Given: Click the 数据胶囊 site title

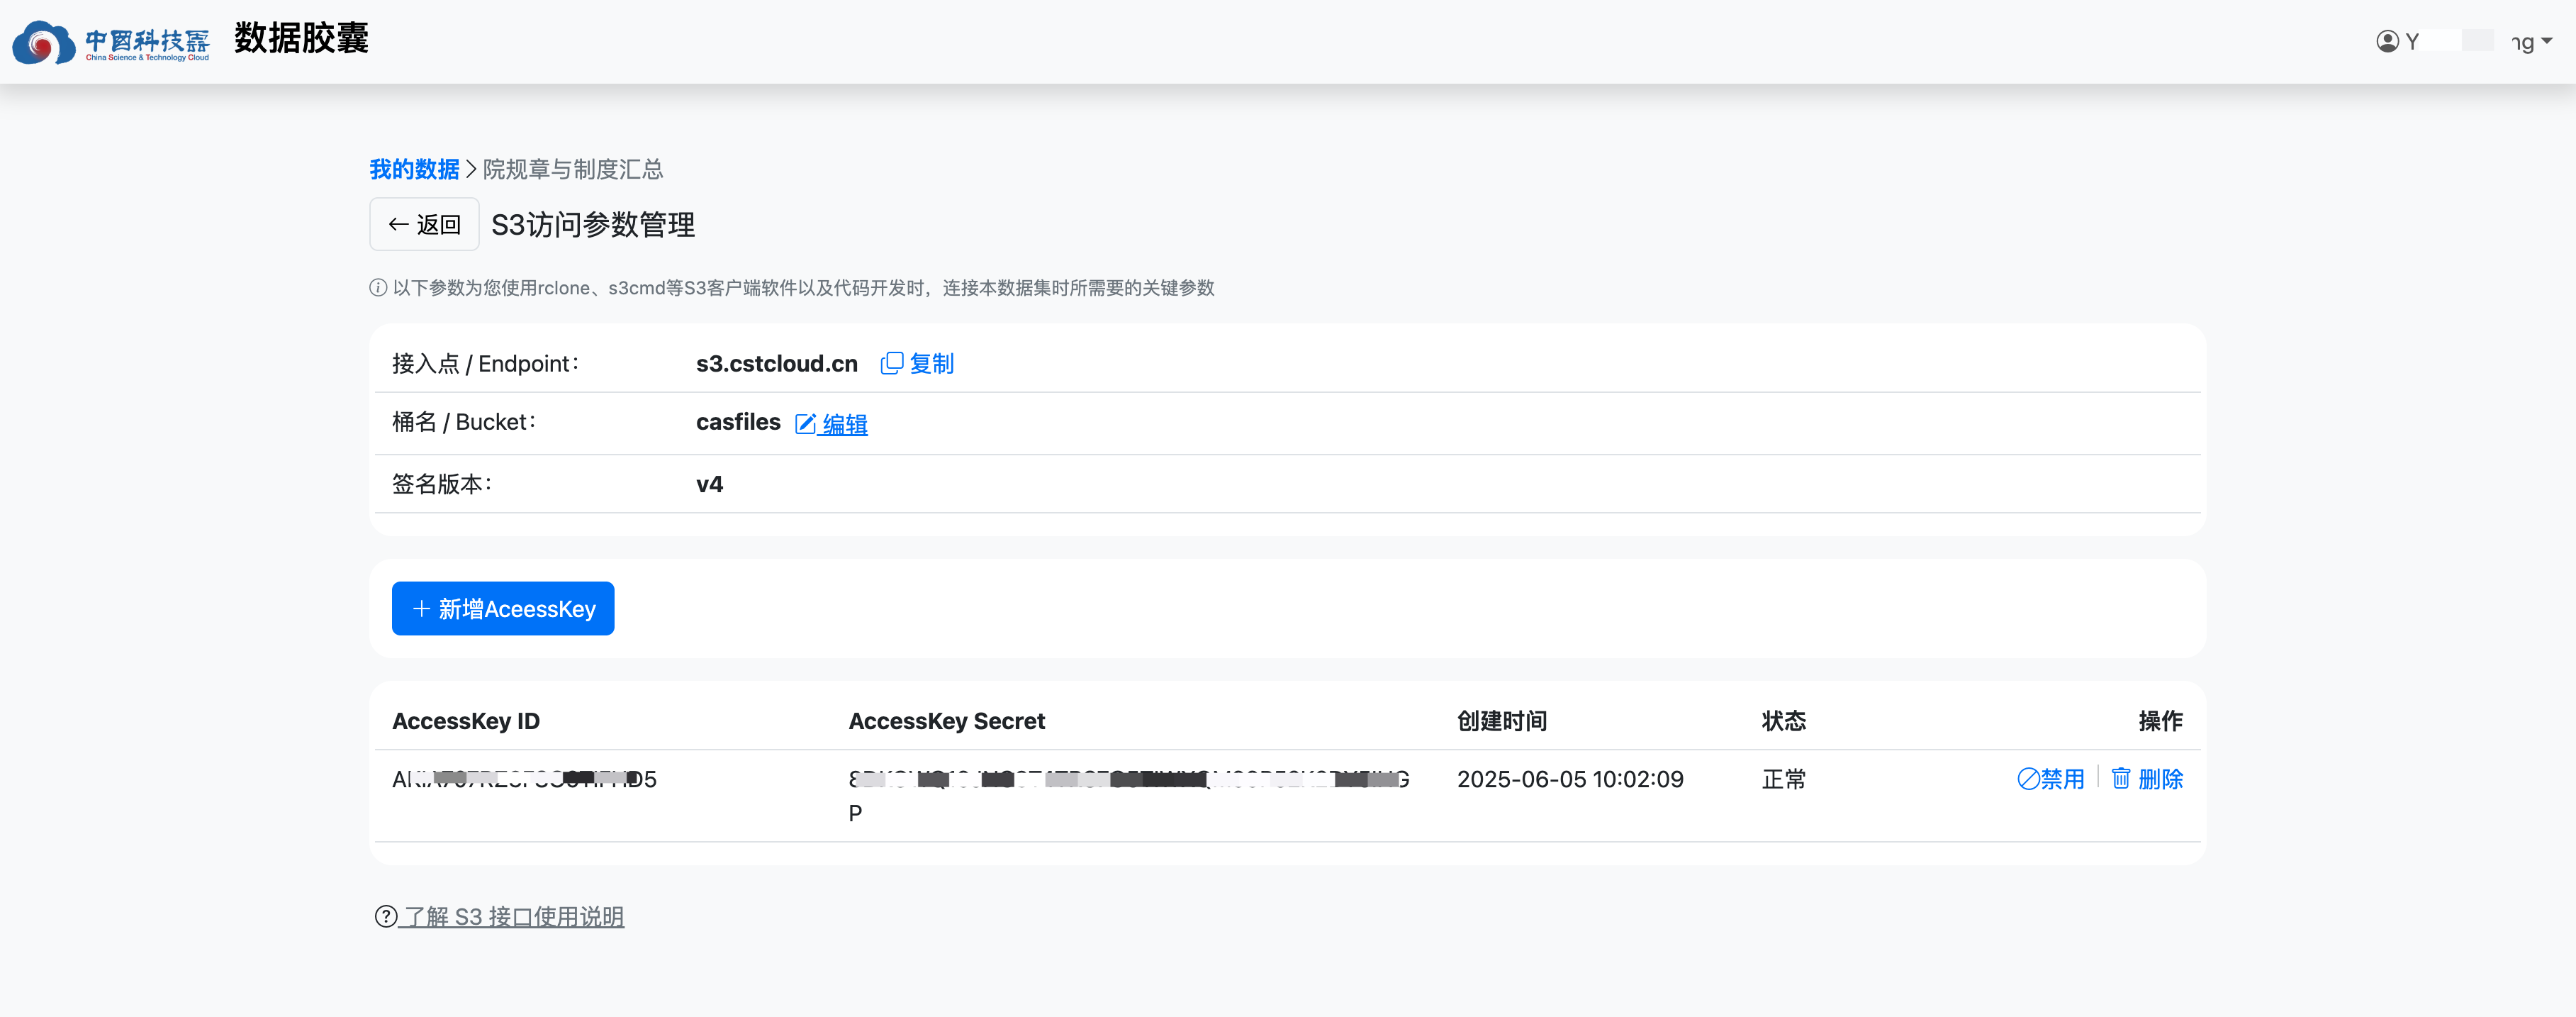Looking at the screenshot, I should pyautogui.click(x=301, y=38).
